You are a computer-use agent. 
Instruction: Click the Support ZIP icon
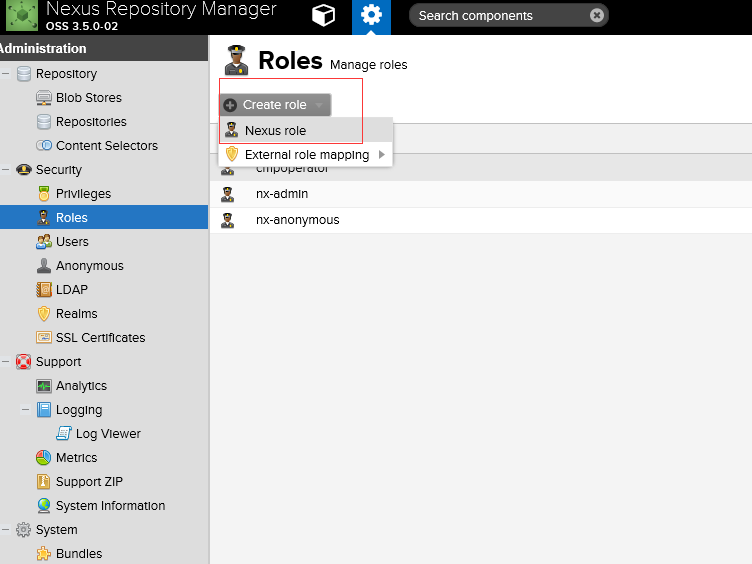click(44, 482)
